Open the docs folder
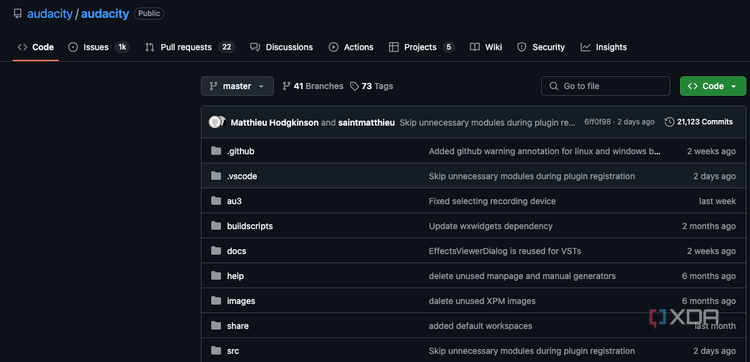 (236, 251)
